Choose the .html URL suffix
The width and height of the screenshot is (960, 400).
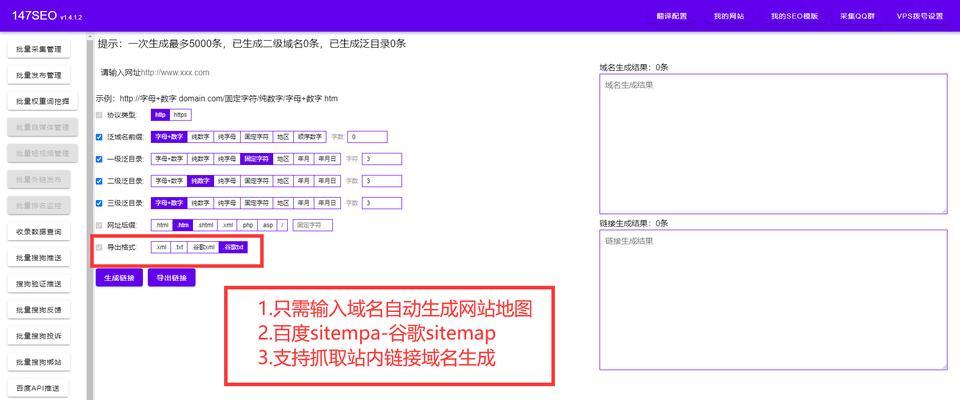[162, 225]
